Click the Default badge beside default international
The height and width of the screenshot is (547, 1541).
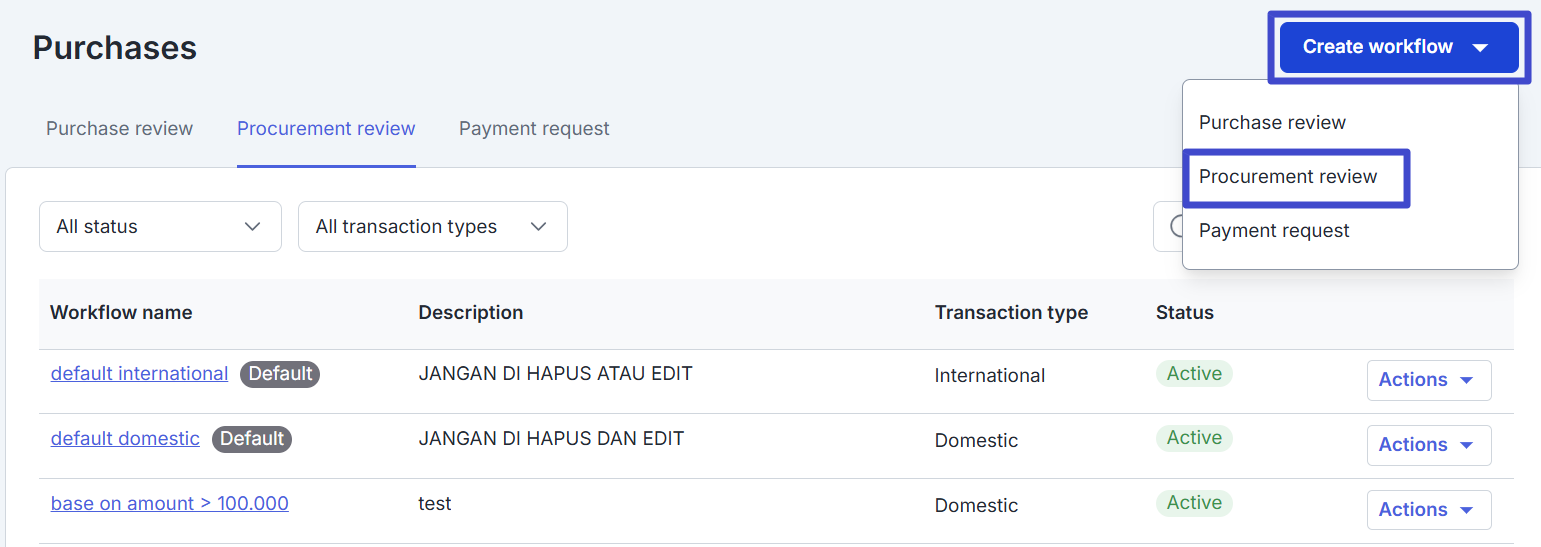[280, 374]
